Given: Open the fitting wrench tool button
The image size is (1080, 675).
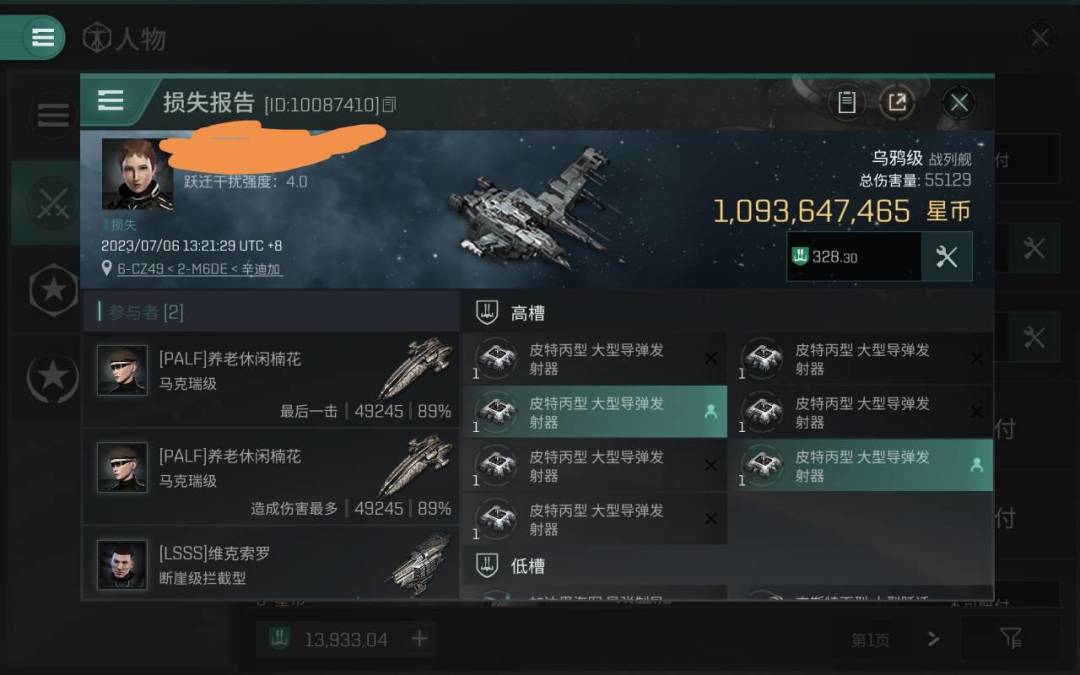Looking at the screenshot, I should [x=946, y=256].
